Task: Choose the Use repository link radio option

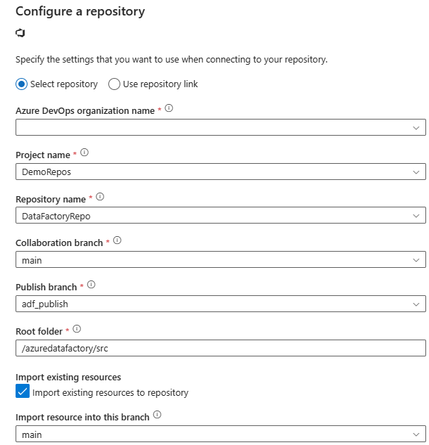Action: click(x=114, y=84)
